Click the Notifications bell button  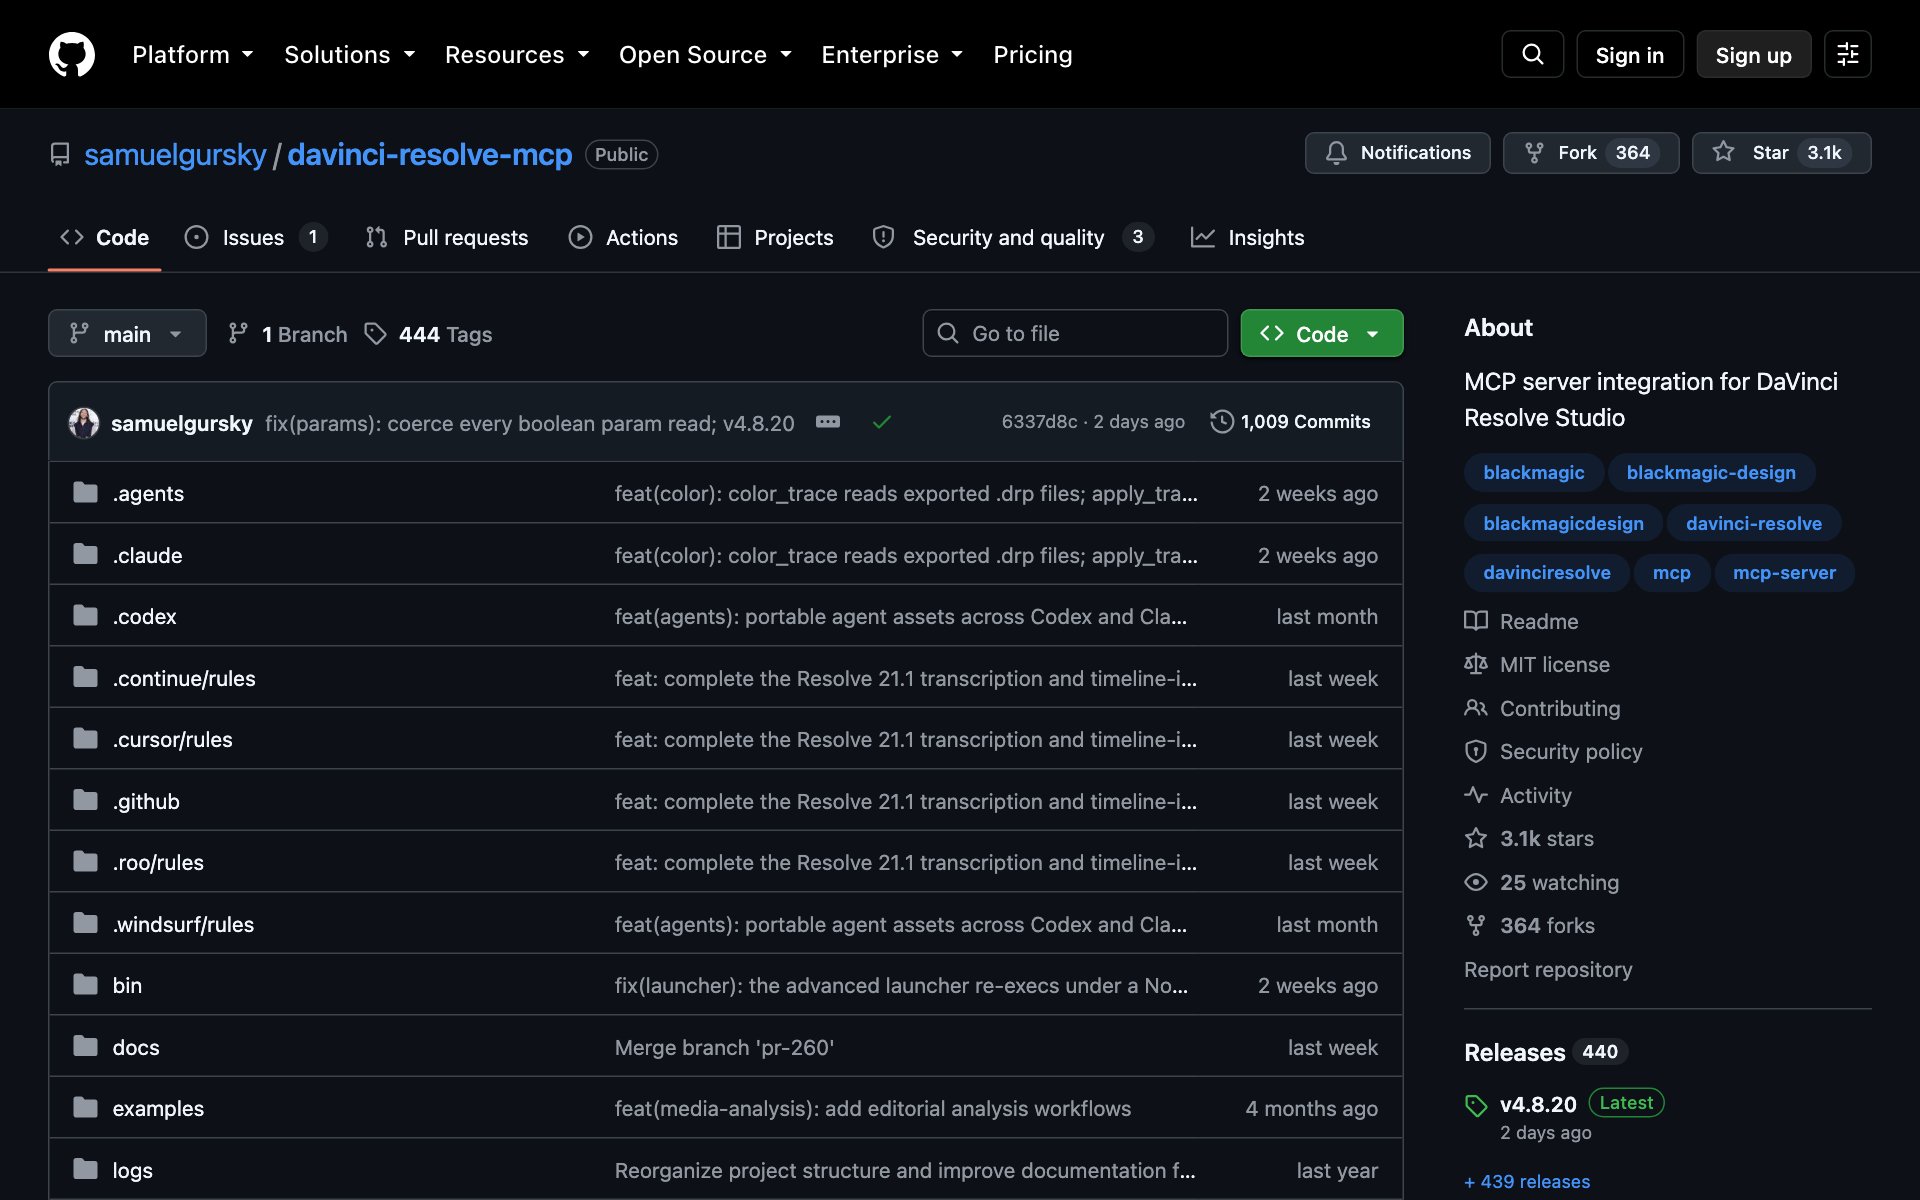(x=1397, y=153)
